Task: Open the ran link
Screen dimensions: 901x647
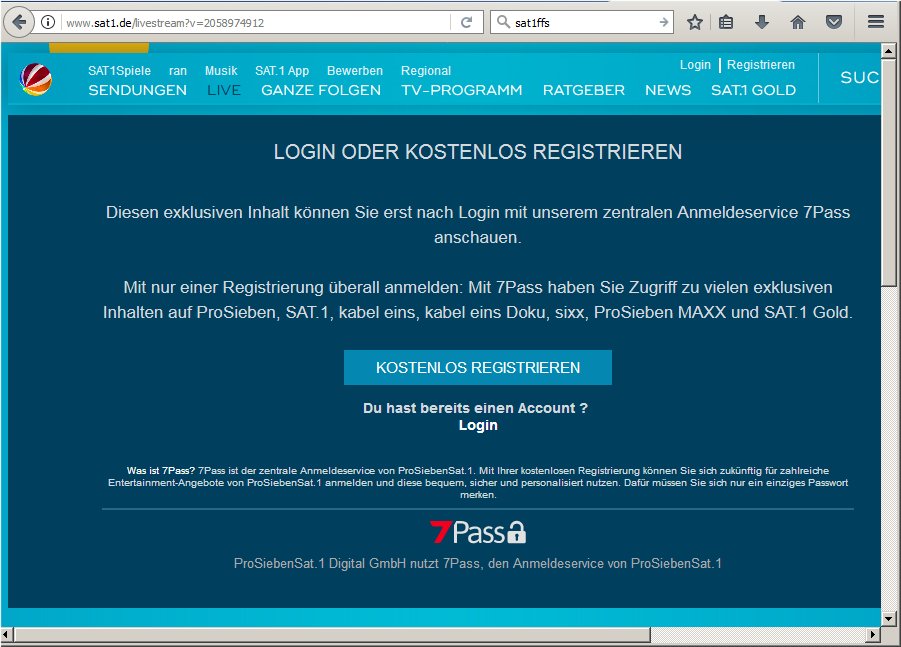Action: pyautogui.click(x=178, y=71)
